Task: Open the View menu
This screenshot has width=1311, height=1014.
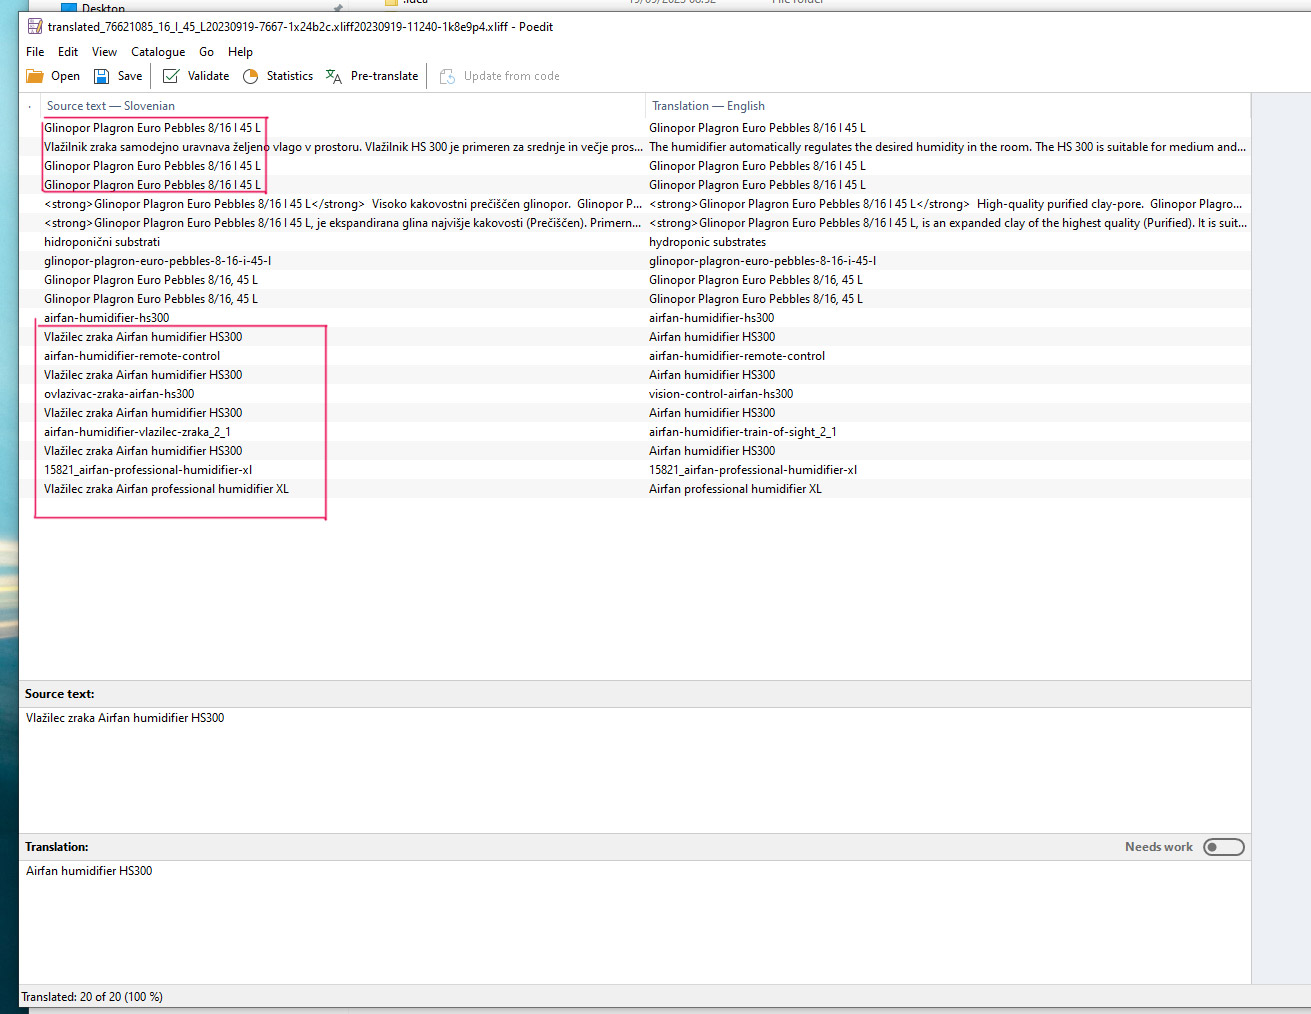Action: [104, 52]
